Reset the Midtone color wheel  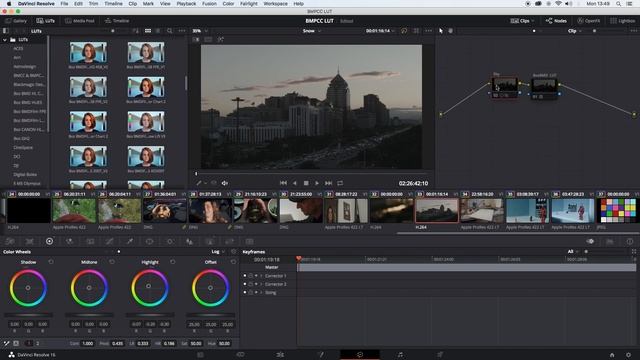[112, 262]
